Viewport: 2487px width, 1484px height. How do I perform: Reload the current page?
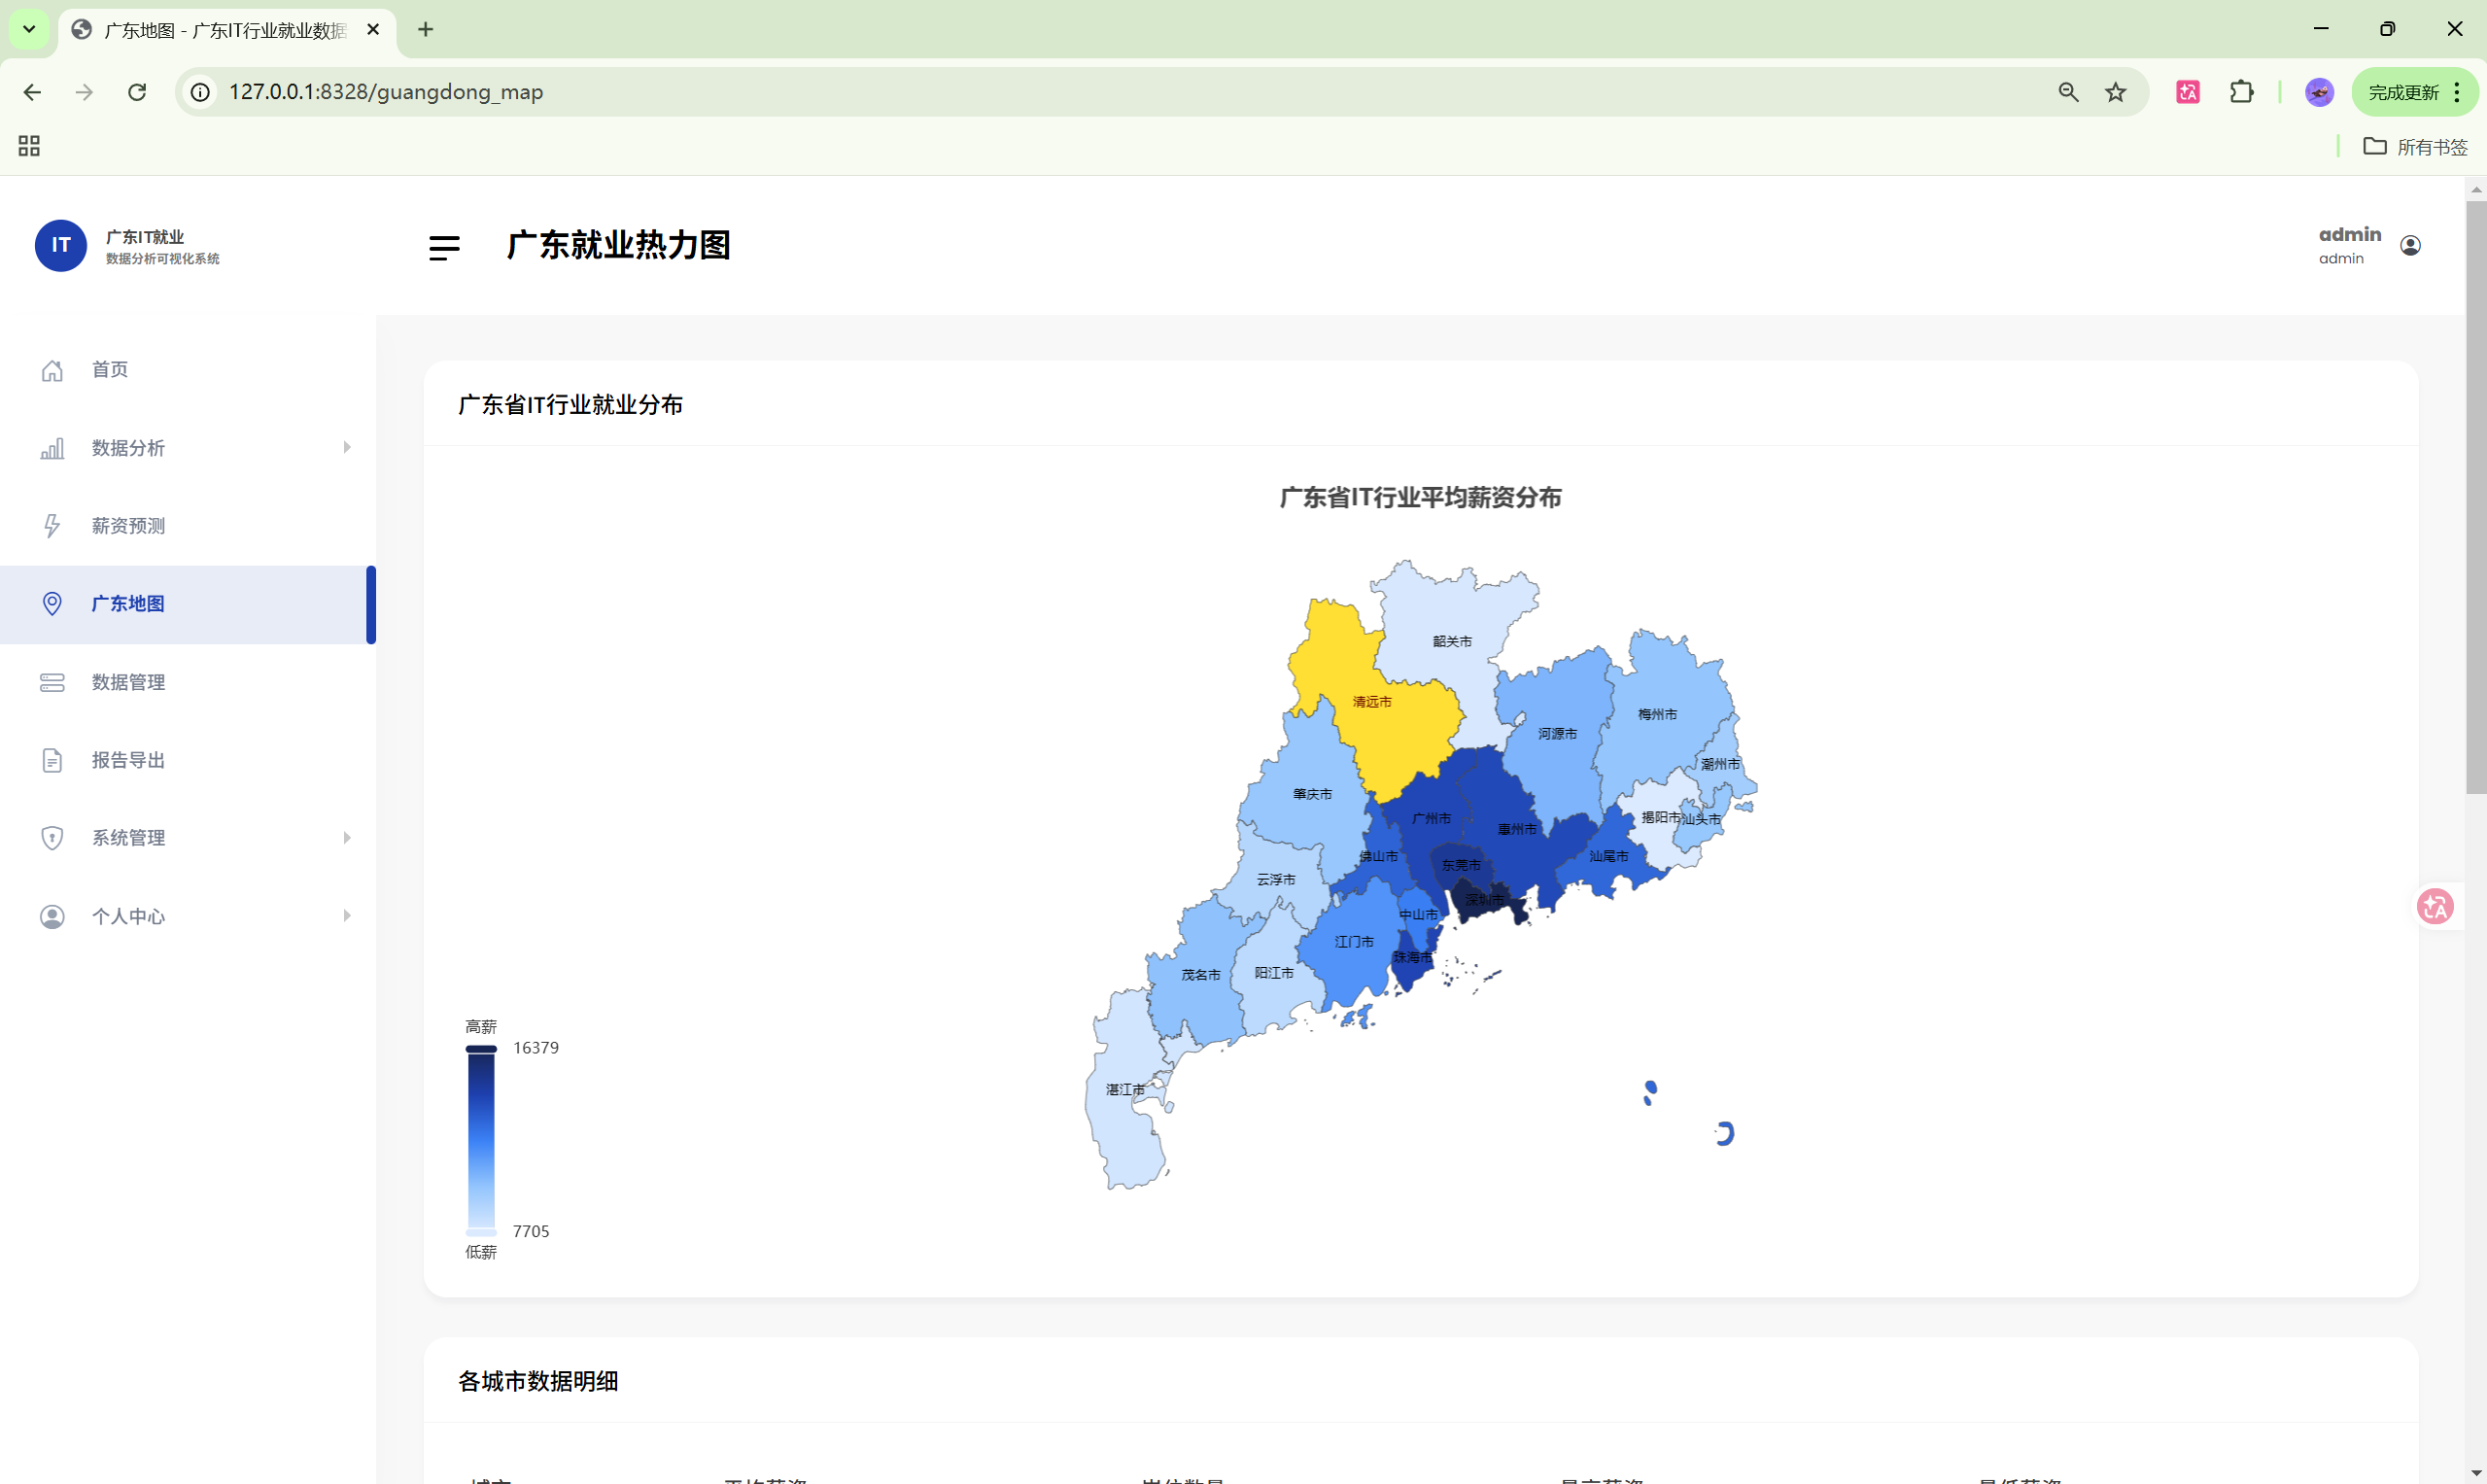137,92
